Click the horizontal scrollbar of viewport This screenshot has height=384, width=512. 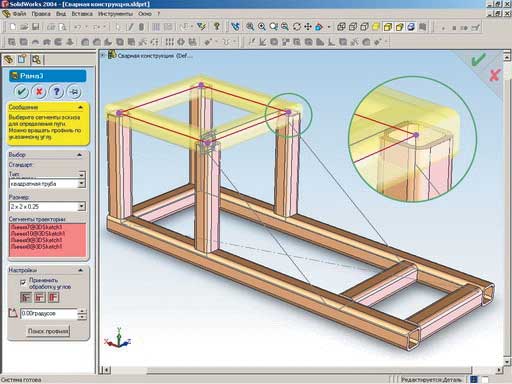(309, 370)
